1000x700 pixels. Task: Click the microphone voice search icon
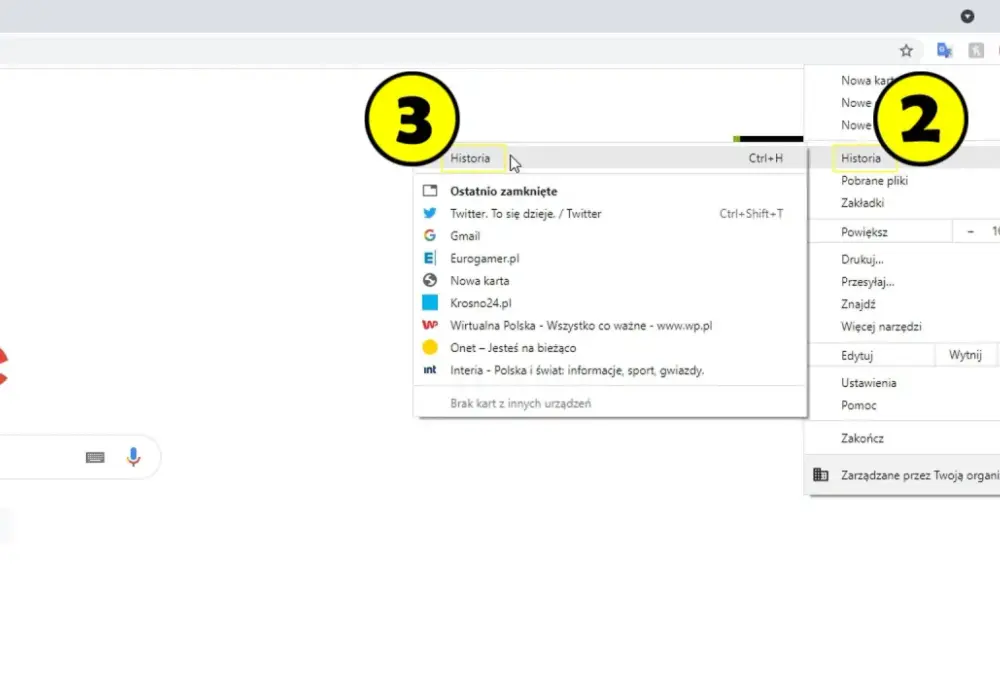(x=133, y=456)
